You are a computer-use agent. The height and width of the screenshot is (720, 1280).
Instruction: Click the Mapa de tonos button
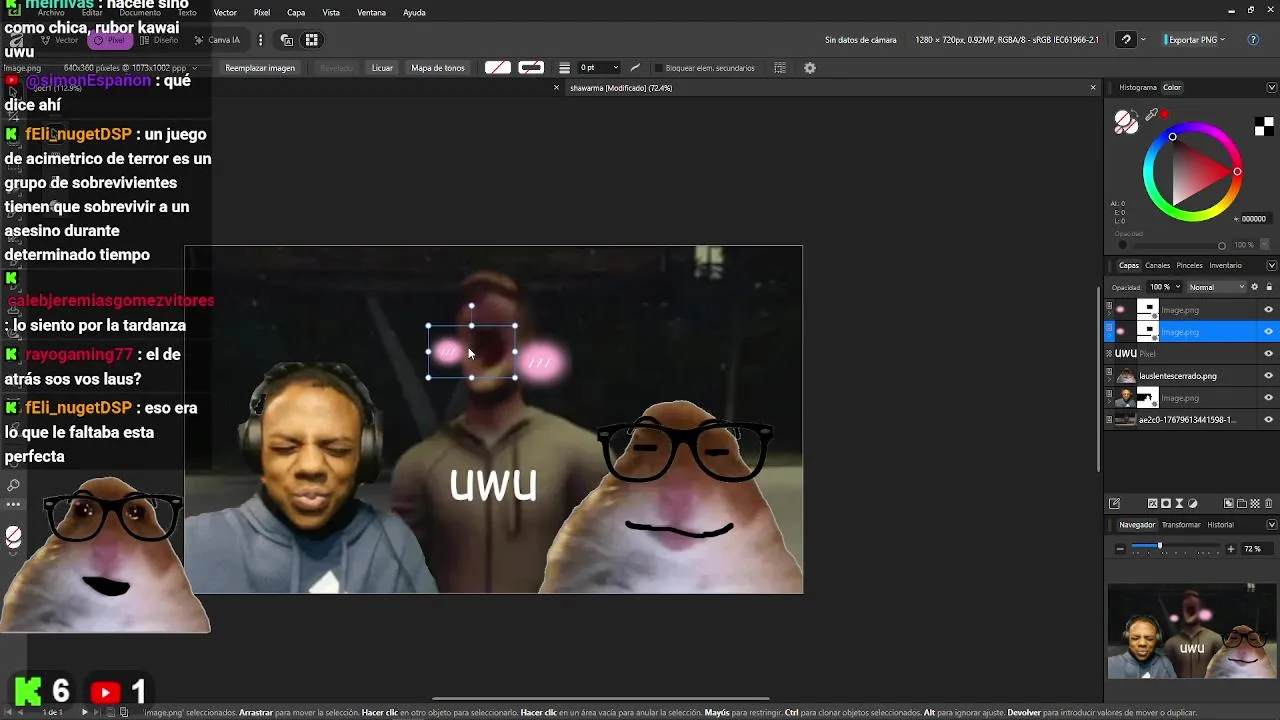click(438, 68)
